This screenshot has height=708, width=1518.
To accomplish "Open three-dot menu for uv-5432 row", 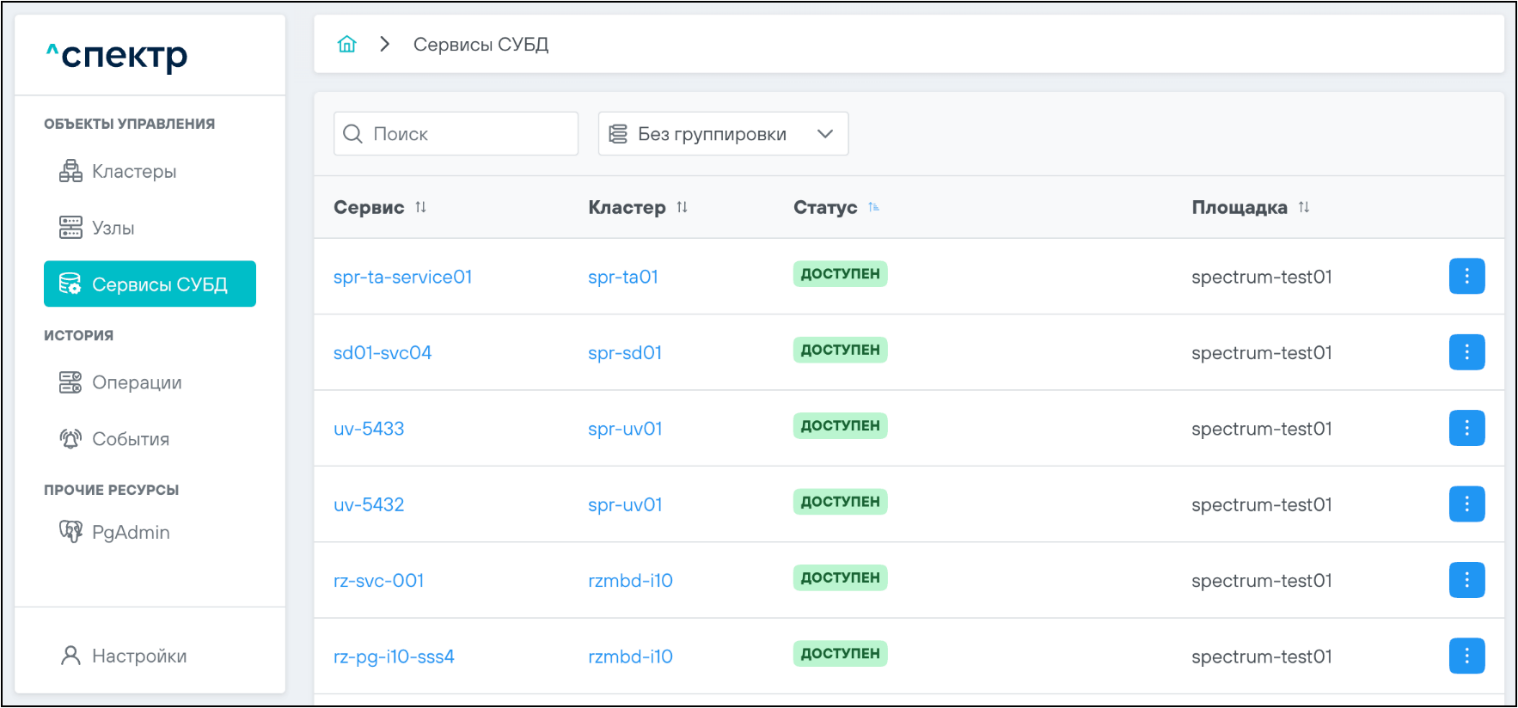I will pos(1466,505).
